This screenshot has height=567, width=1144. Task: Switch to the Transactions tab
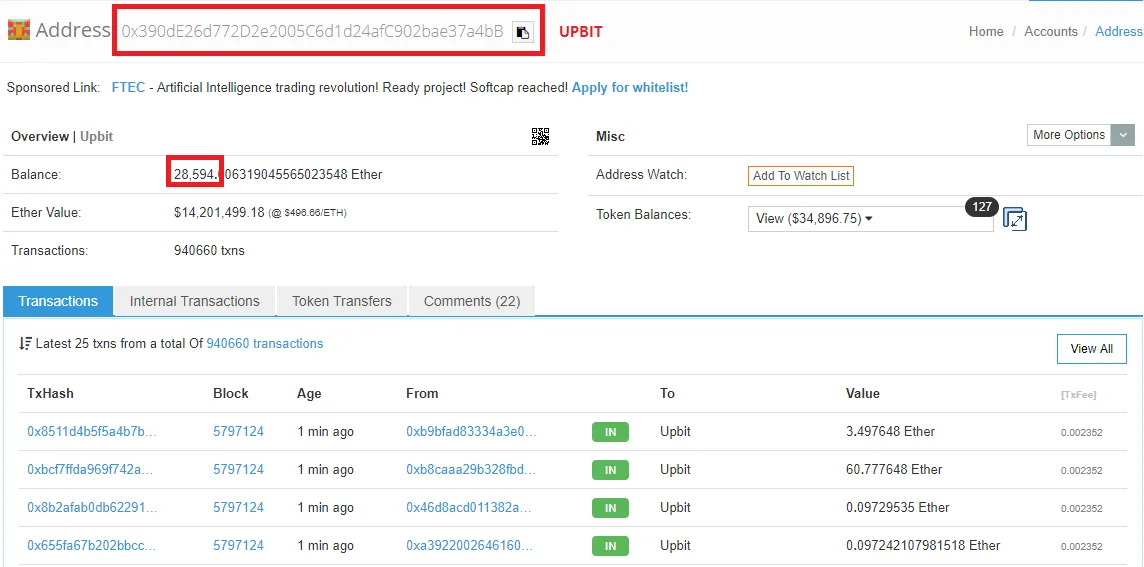58,301
